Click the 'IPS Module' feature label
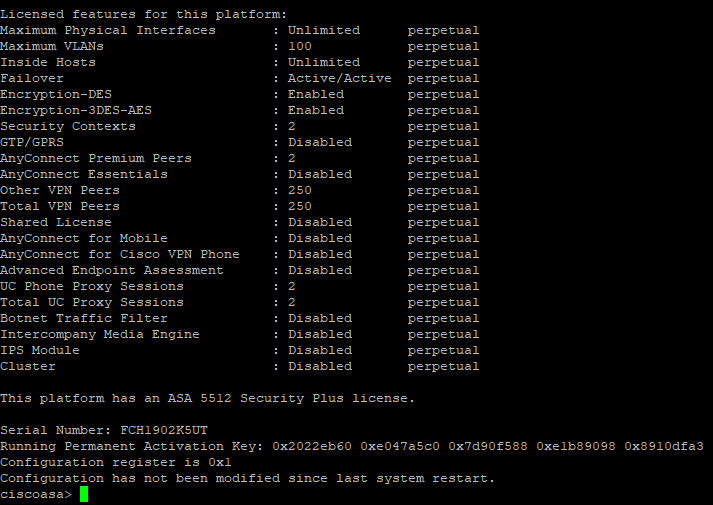713x505 pixels. pos(40,350)
